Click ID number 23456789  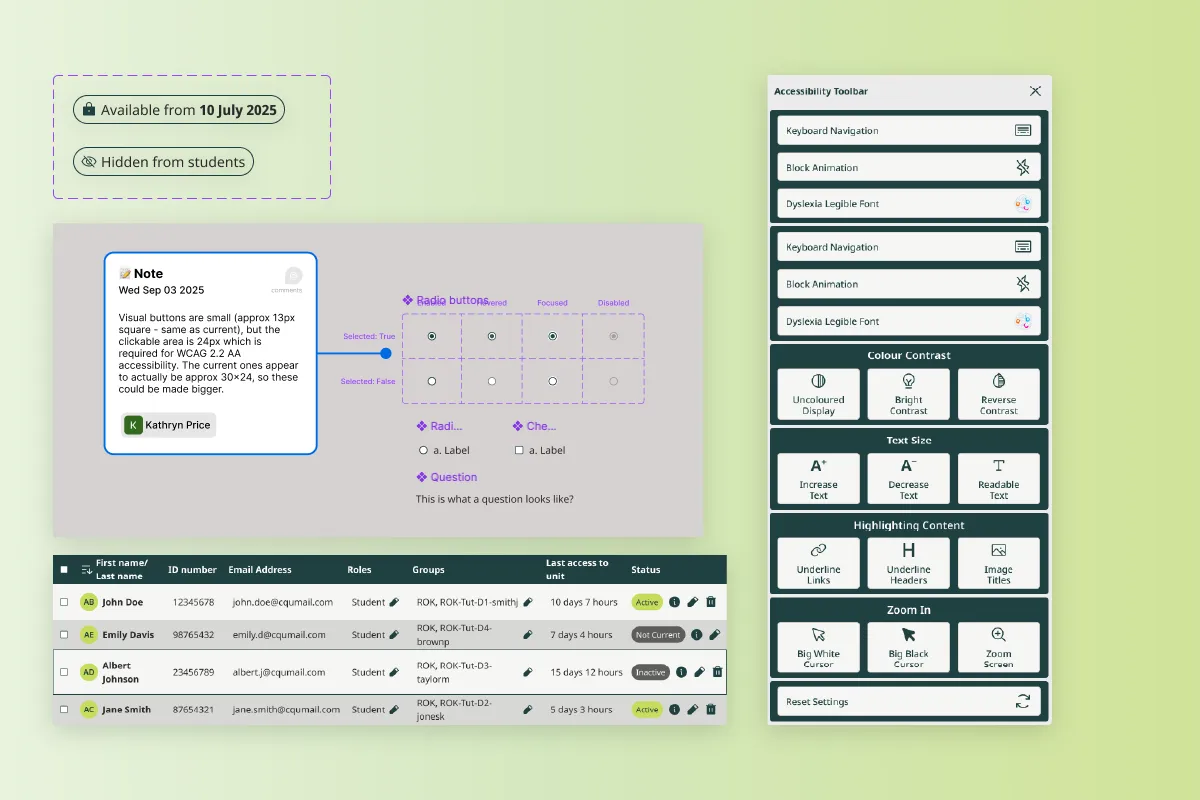point(193,672)
